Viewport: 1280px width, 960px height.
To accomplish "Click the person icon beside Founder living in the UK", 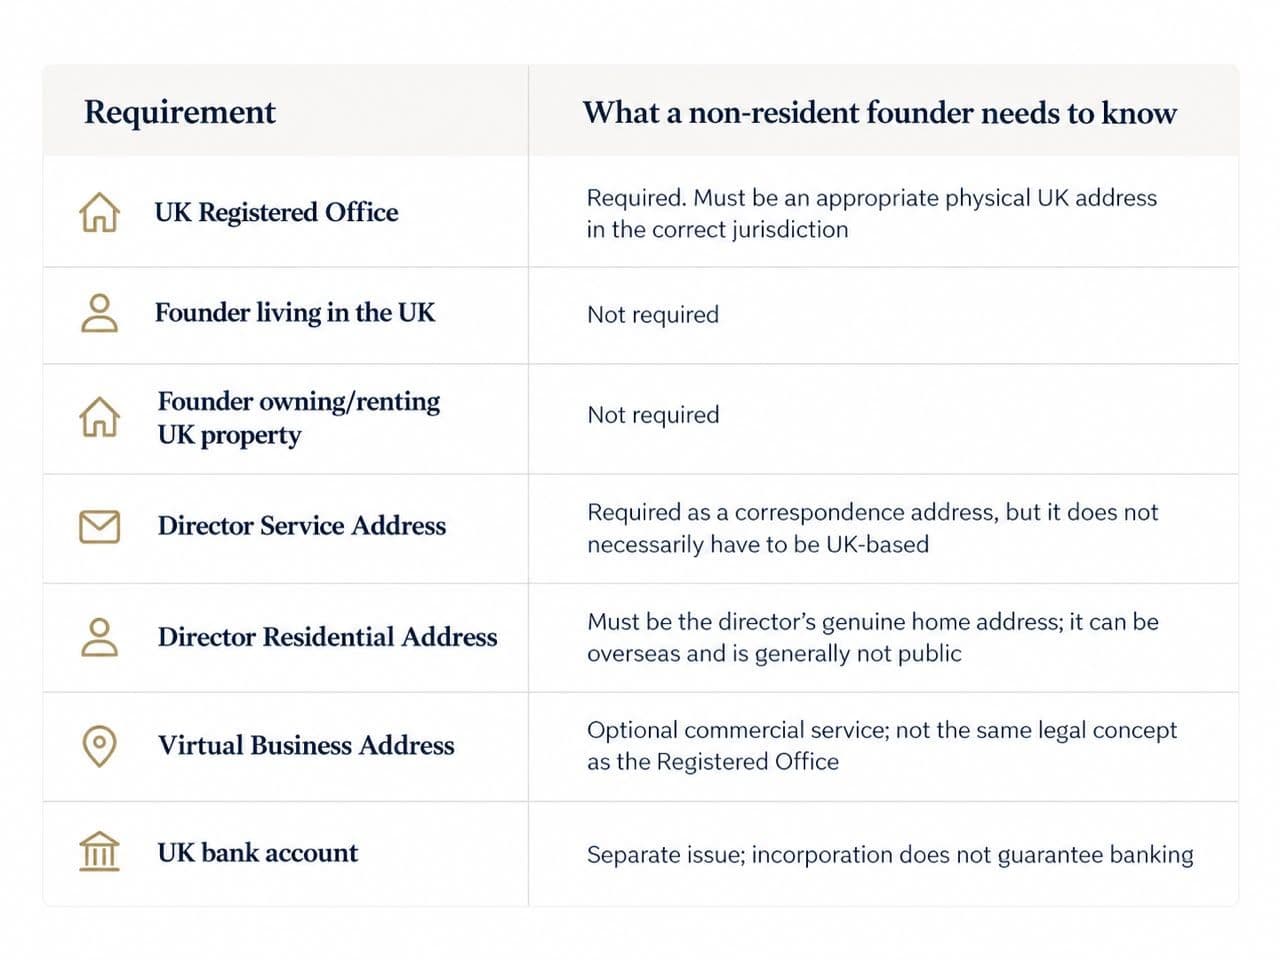I will point(99,313).
